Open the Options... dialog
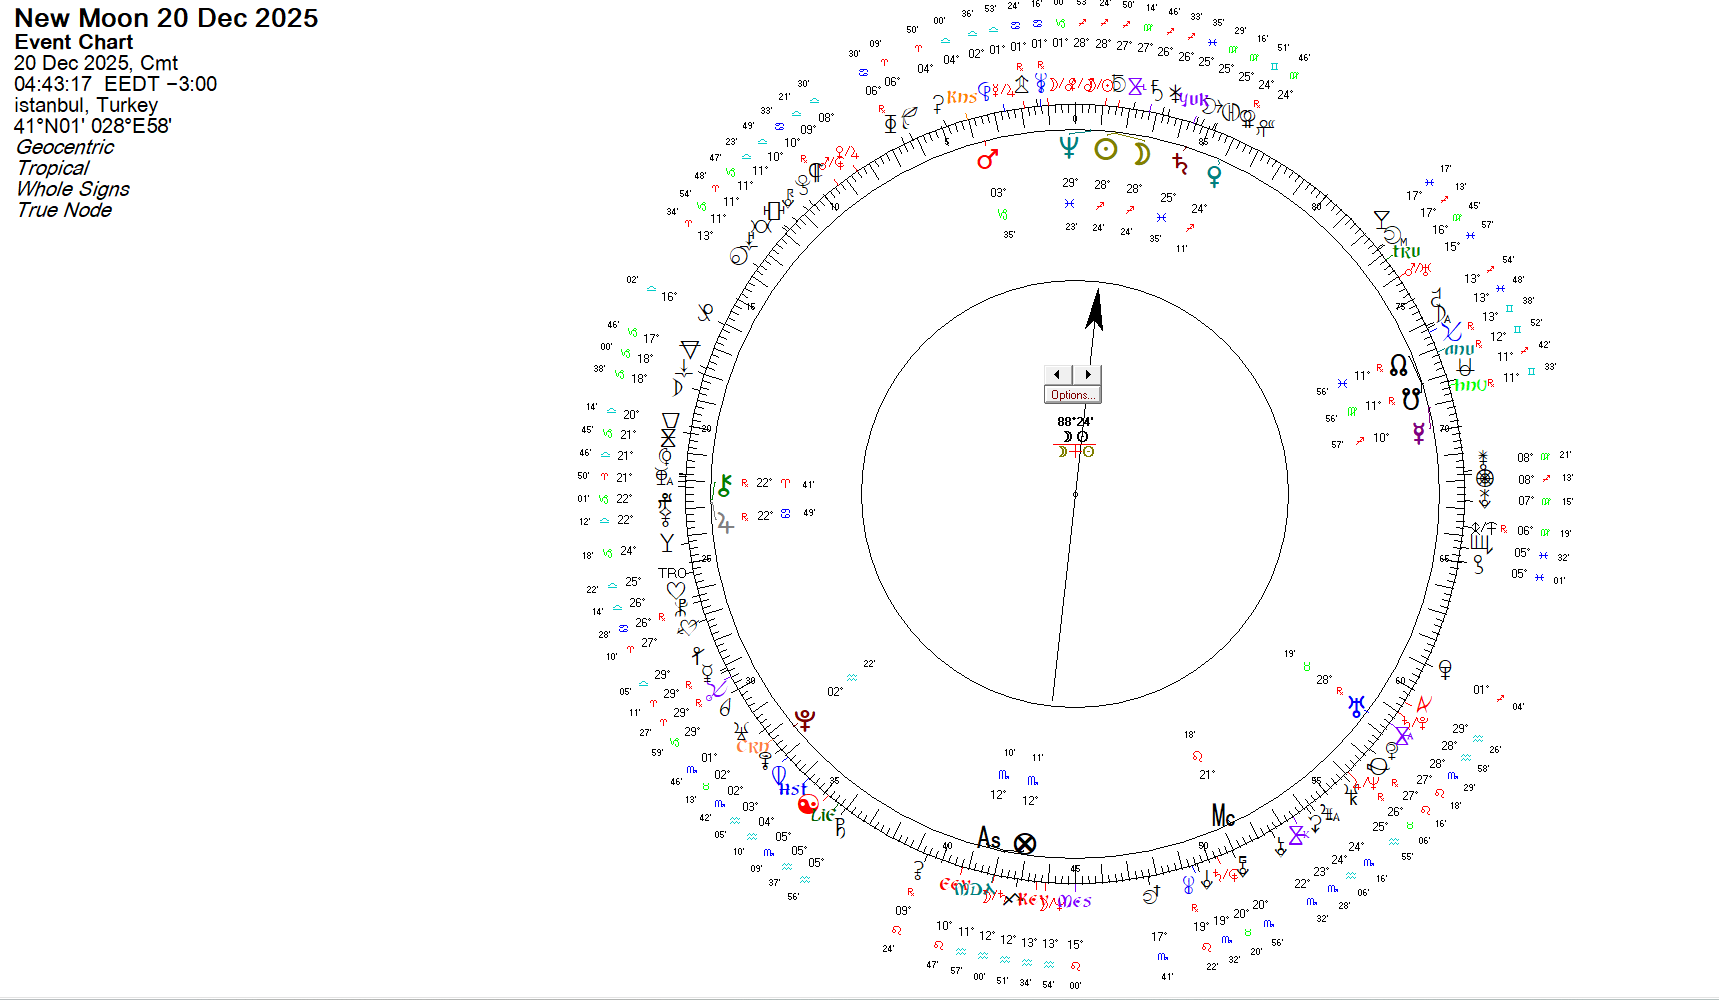The width and height of the screenshot is (1719, 1000). tap(1072, 395)
